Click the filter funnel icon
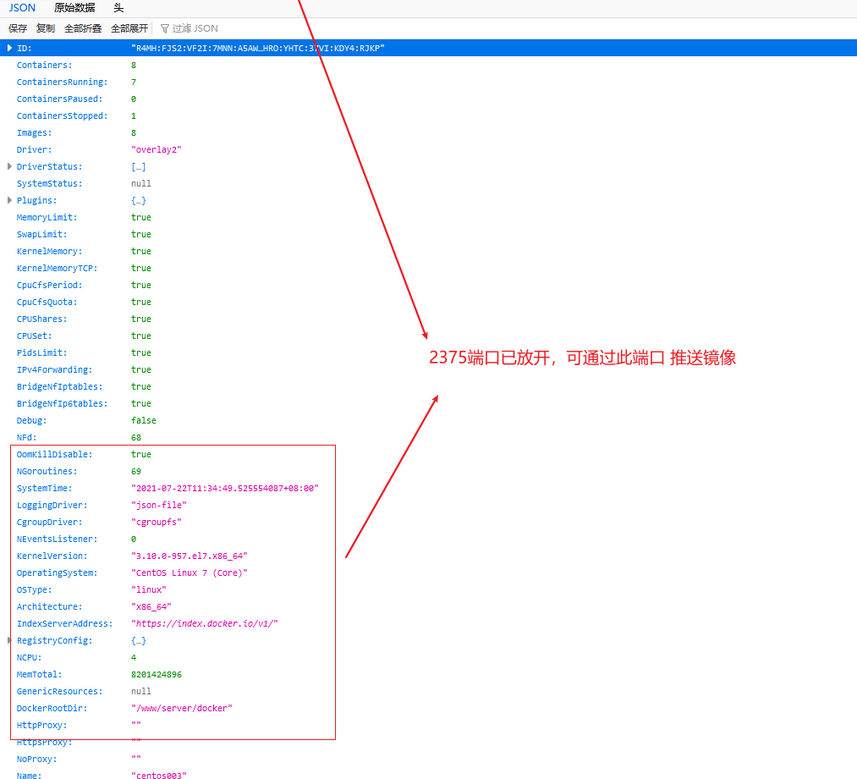 coord(165,28)
